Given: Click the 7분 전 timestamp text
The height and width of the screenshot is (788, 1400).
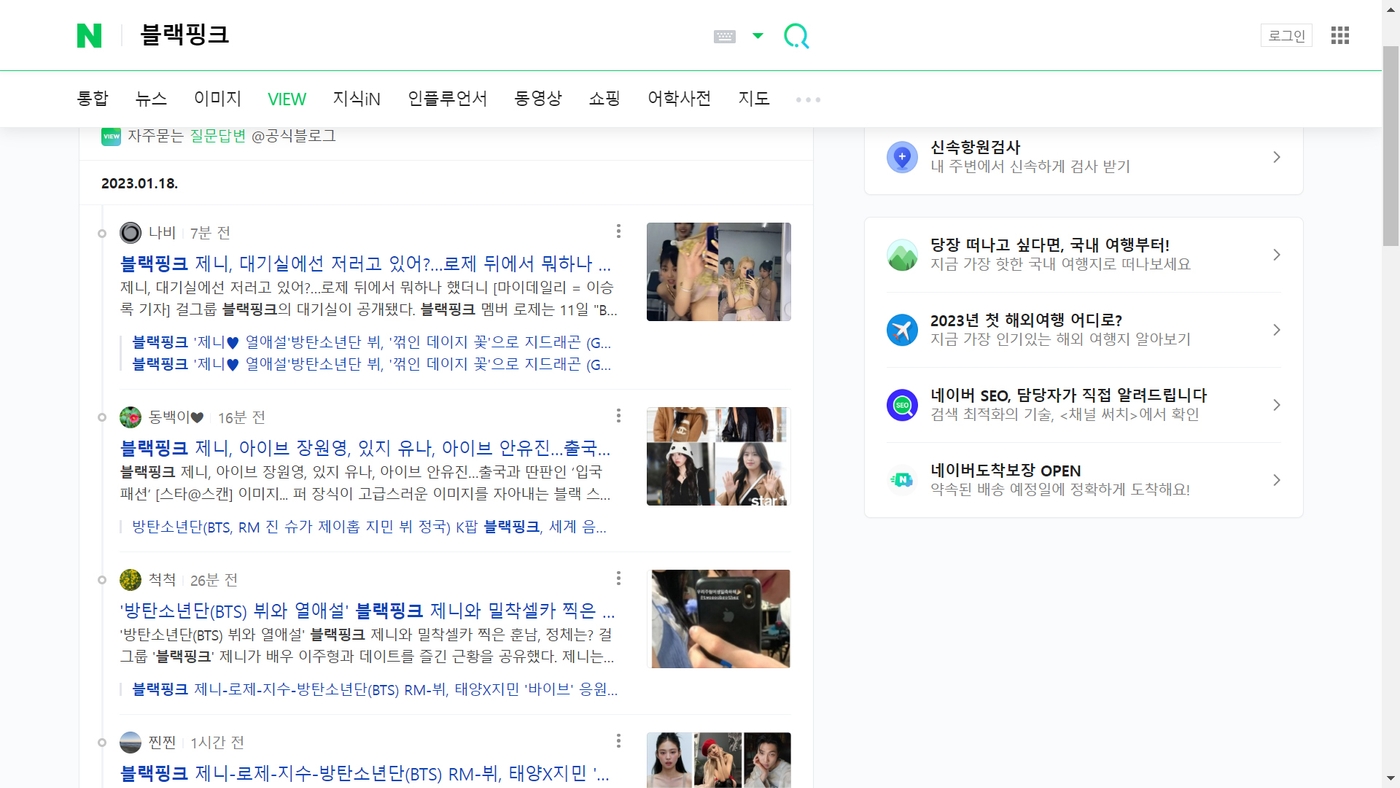Looking at the screenshot, I should click(210, 233).
